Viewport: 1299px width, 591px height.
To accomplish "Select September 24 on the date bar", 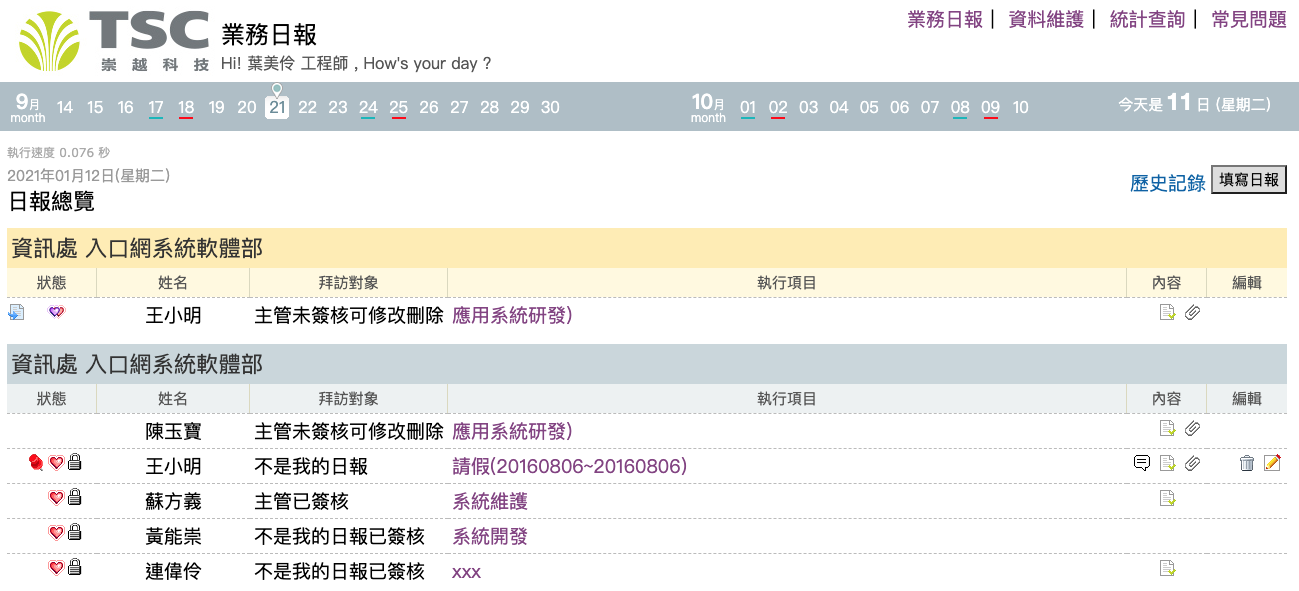I will coord(368,107).
